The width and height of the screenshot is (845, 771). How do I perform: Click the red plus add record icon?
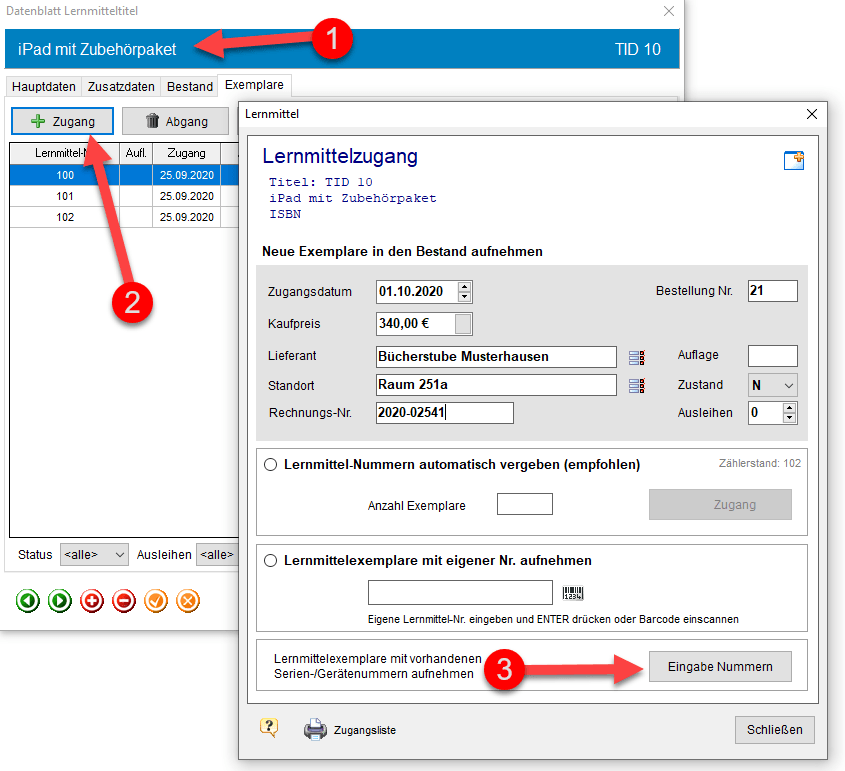coord(92,601)
